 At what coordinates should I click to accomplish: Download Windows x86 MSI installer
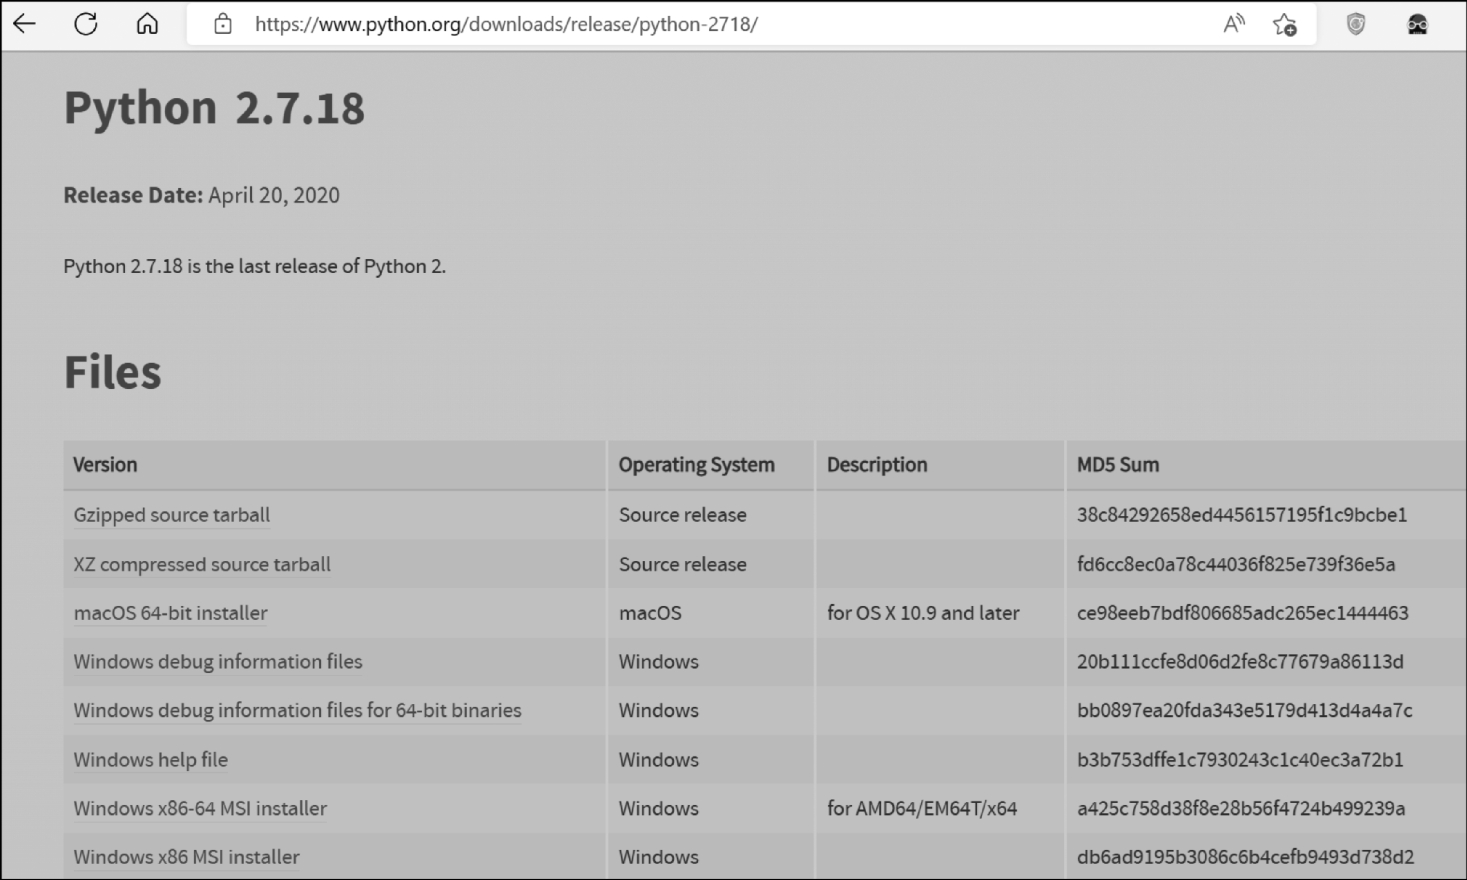coord(186,857)
